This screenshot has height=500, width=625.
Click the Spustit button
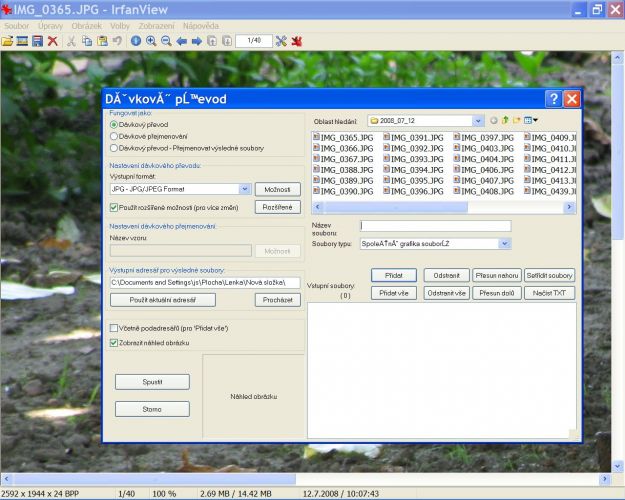click(152, 382)
